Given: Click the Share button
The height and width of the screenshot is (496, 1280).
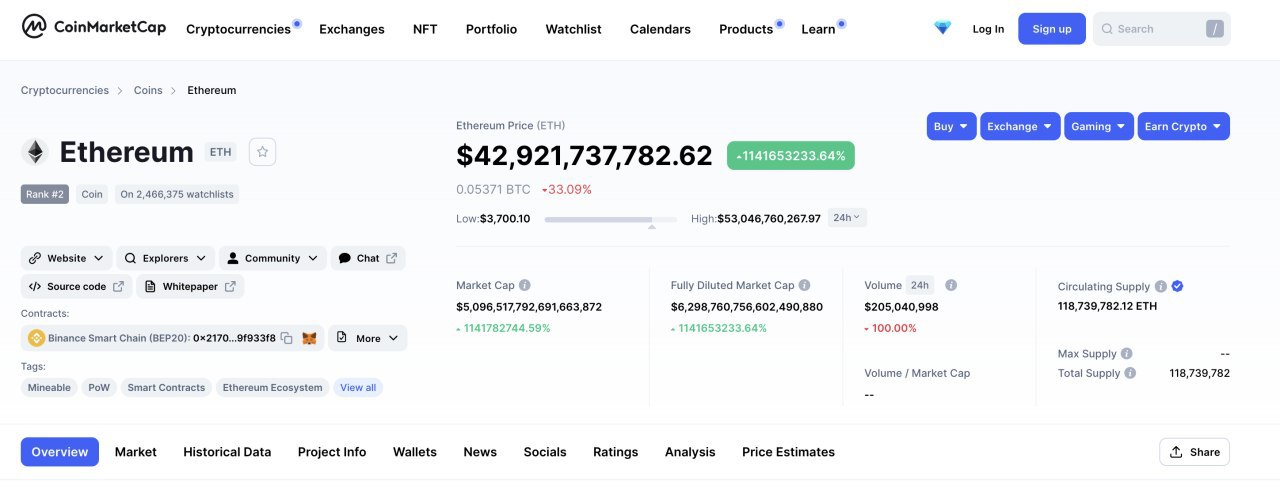Looking at the screenshot, I should 1194,452.
